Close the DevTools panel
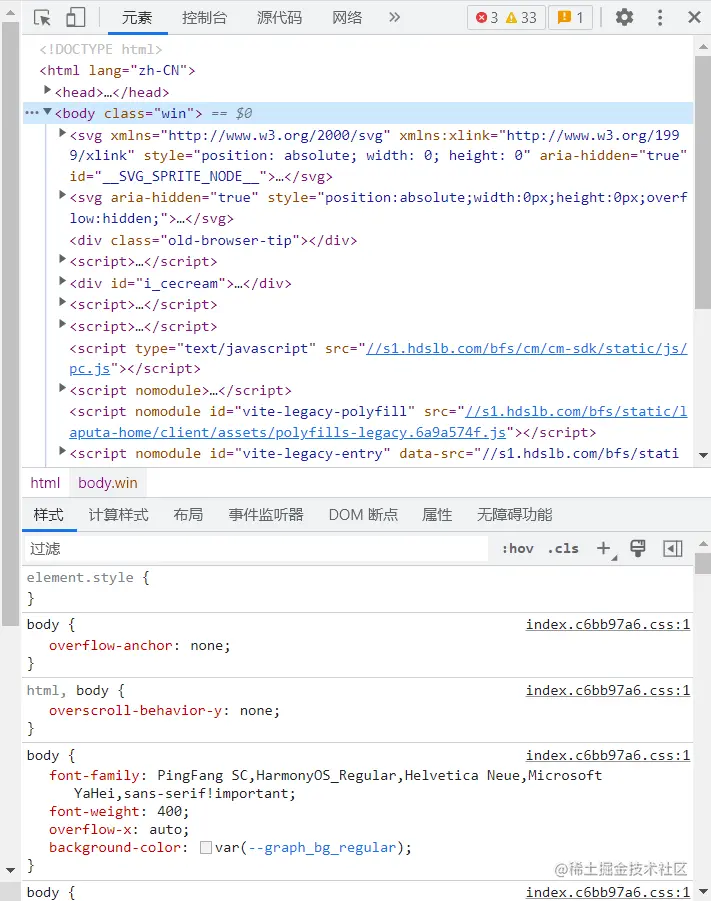 [x=694, y=17]
